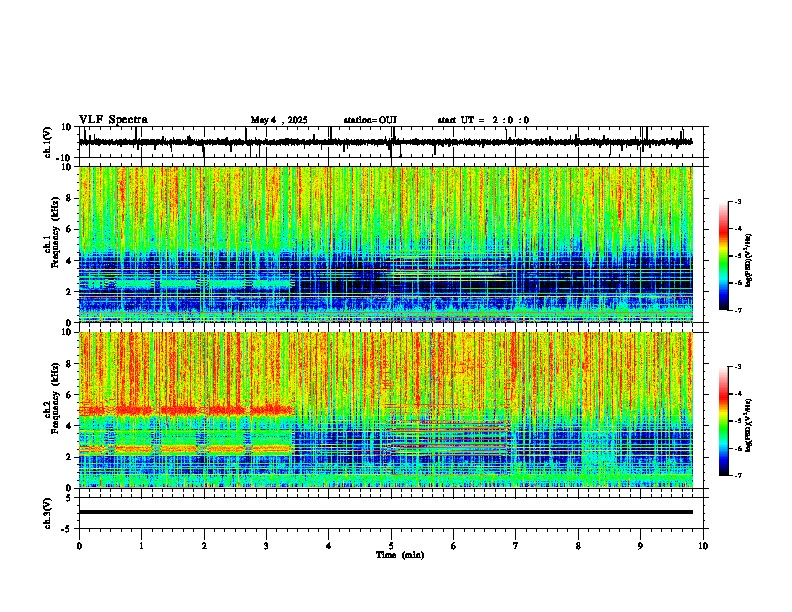Click the ch.1 colorbar log(PSD) label
The width and height of the screenshot is (792, 612).
pyautogui.click(x=749, y=260)
